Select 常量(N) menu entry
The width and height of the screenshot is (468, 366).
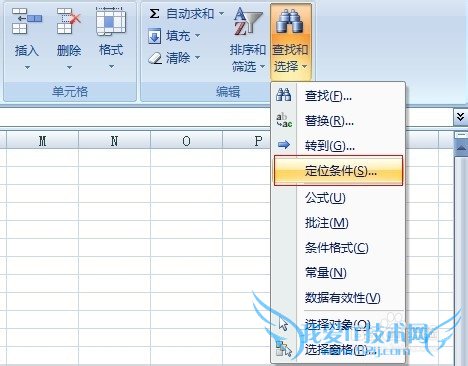point(339,273)
